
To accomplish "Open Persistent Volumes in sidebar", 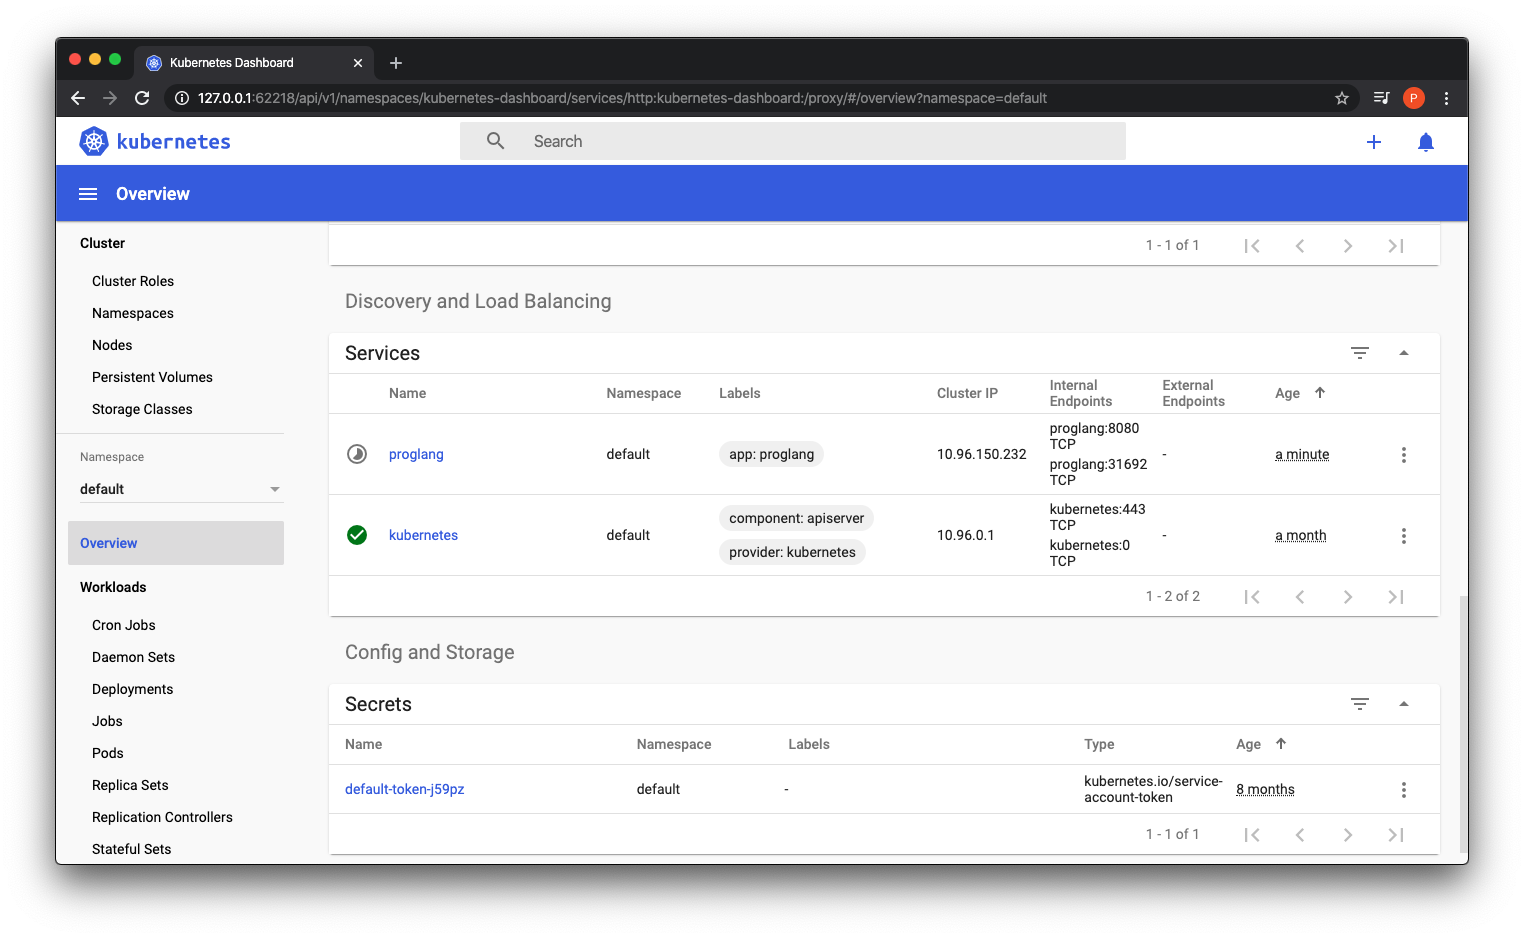I will (x=152, y=377).
